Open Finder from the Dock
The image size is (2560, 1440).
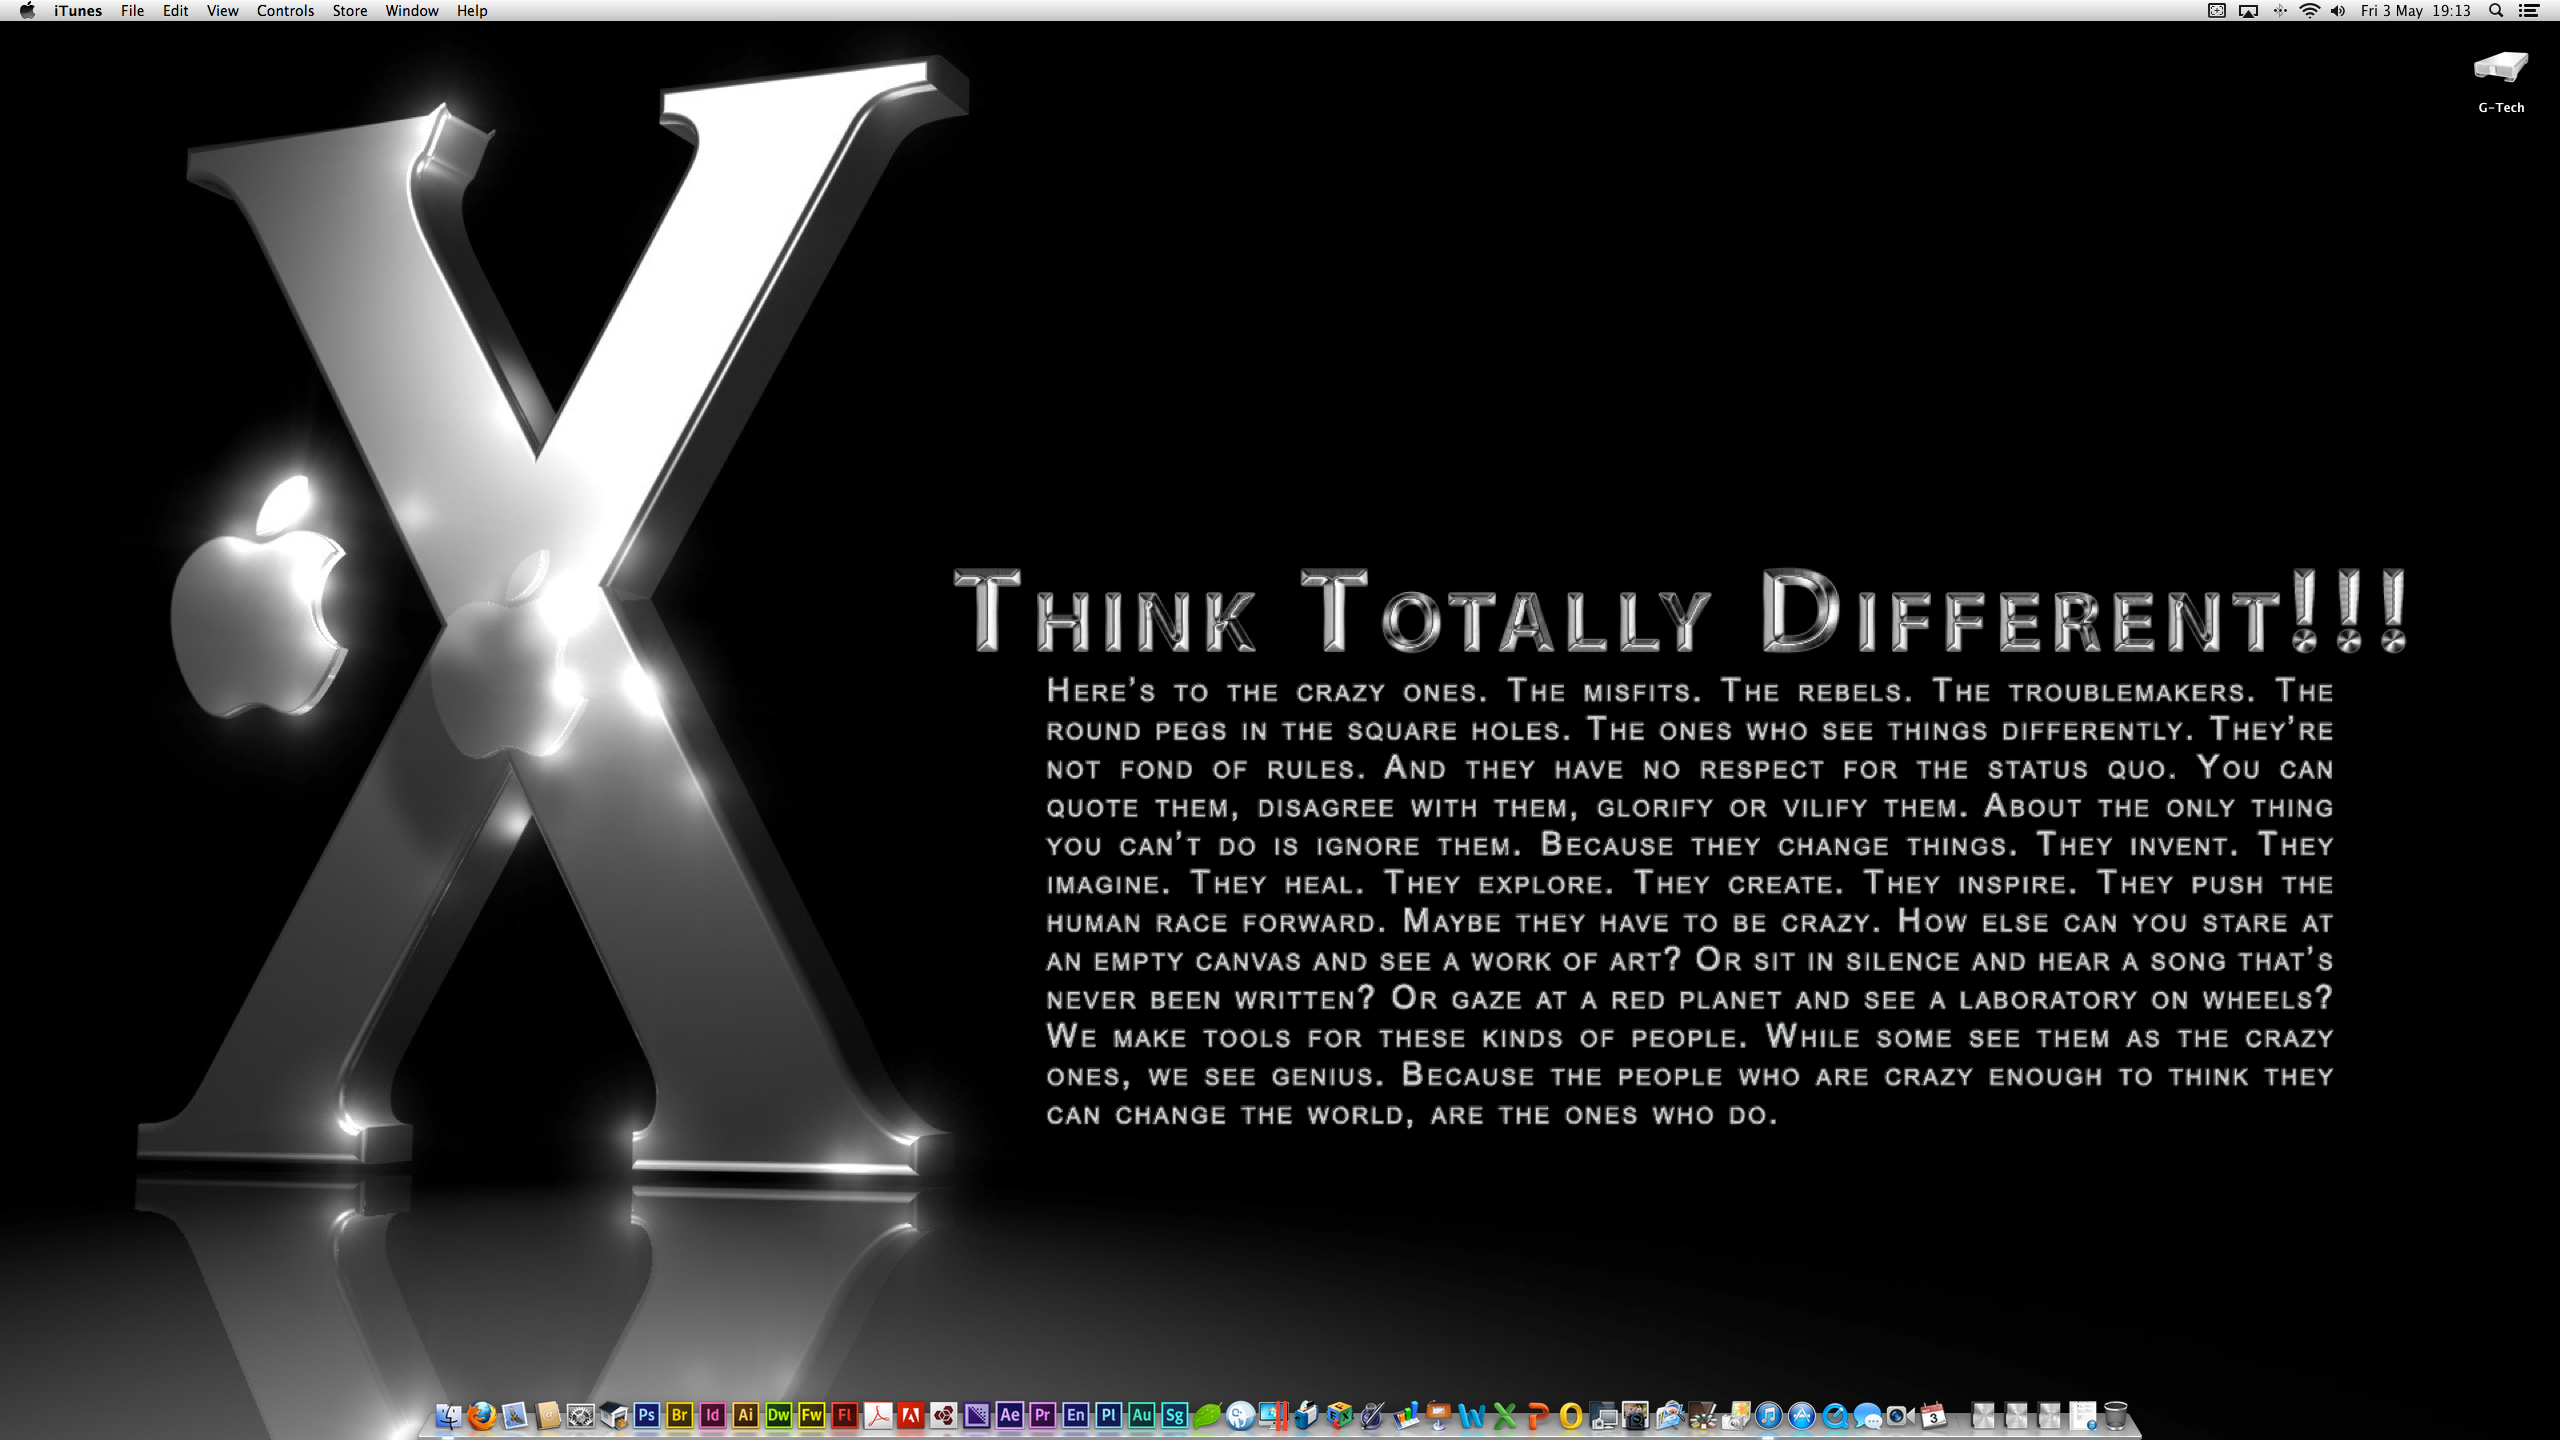coord(449,1415)
